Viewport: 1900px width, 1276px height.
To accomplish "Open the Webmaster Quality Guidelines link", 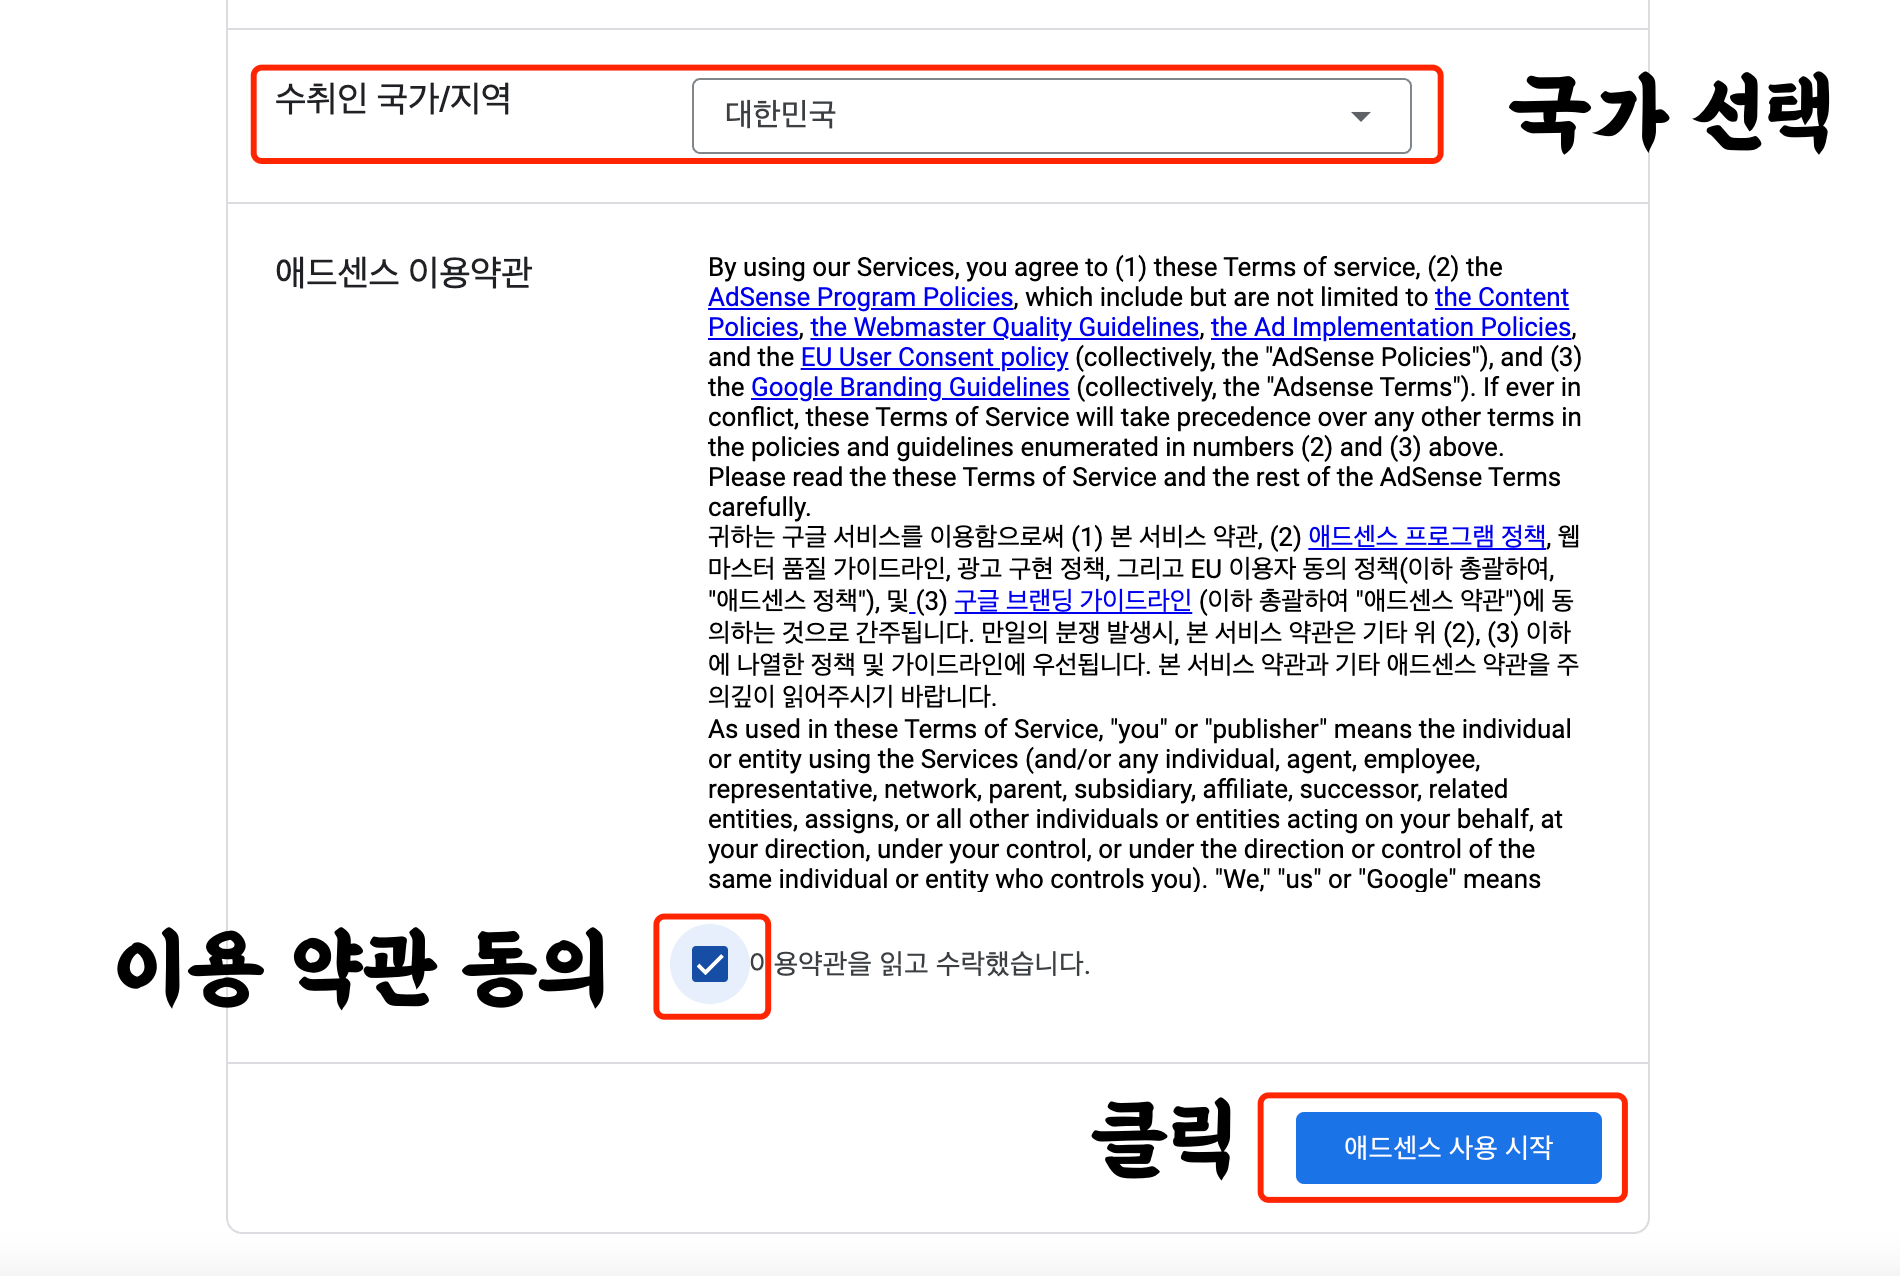I will coord(1004,327).
